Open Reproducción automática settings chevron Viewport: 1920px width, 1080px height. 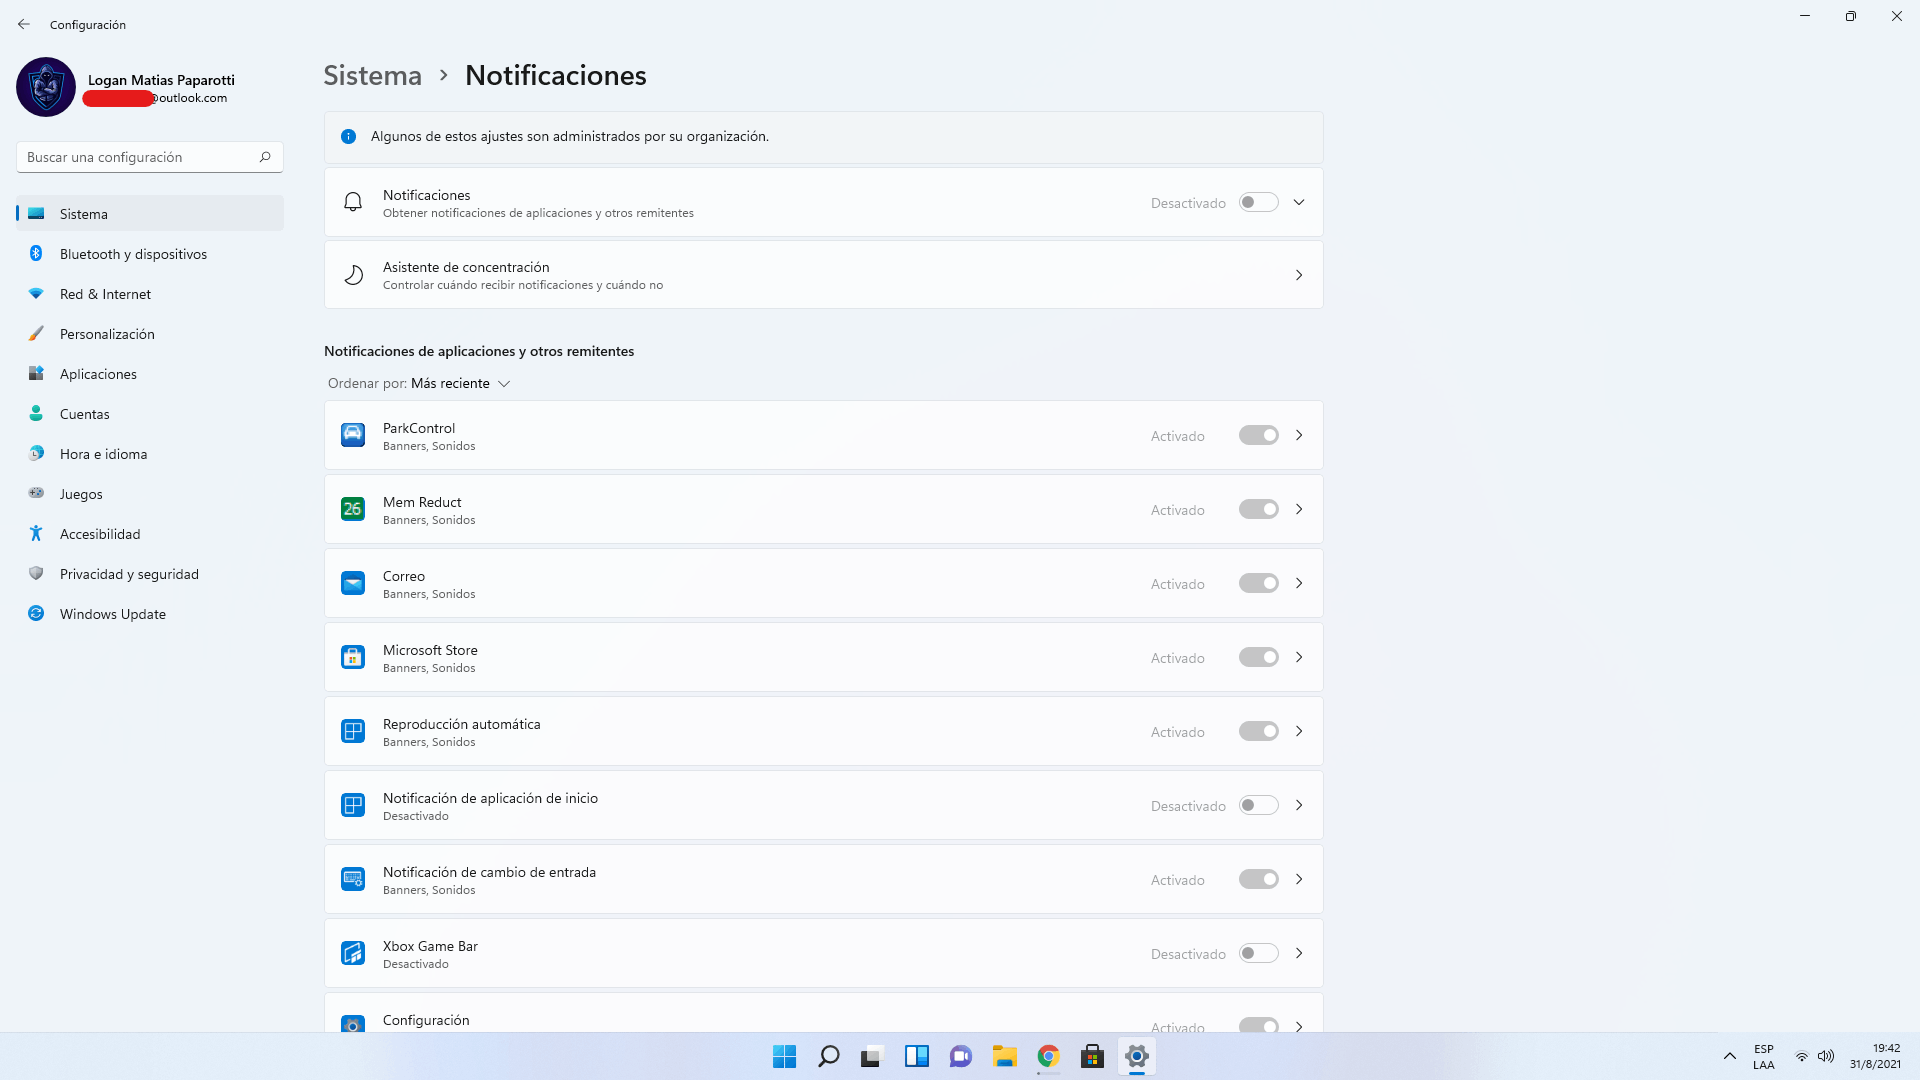(1299, 731)
